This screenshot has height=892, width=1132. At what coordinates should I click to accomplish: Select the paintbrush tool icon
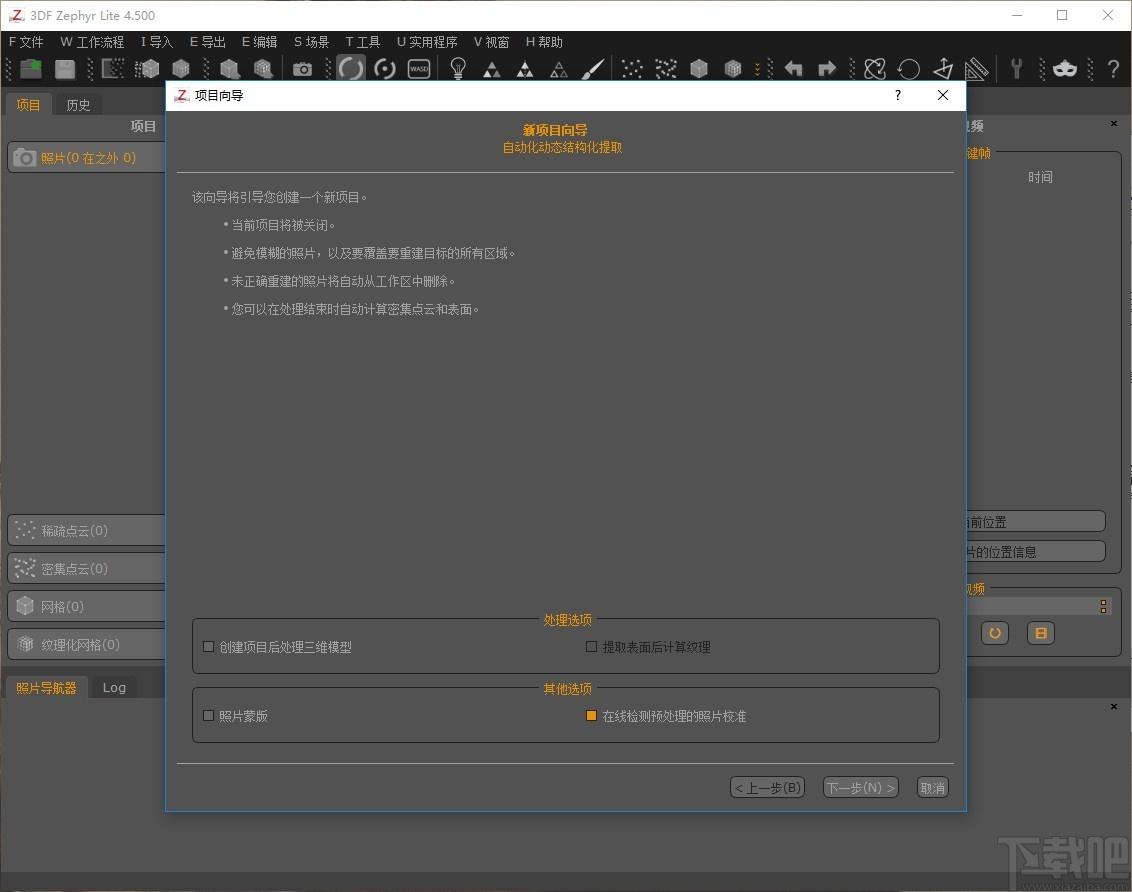592,69
